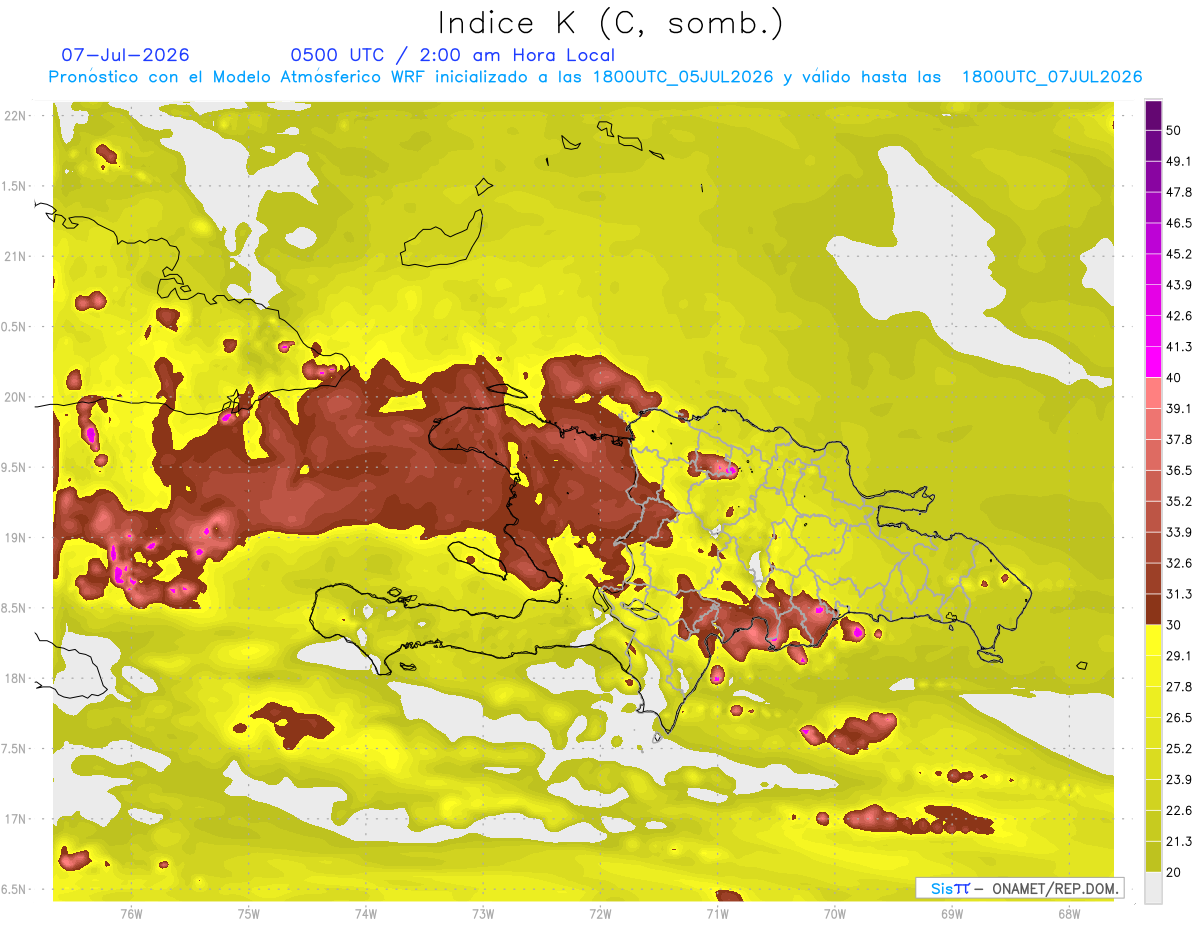1200x927 pixels.
Task: Click the latitude label "18N"
Action: [x=15, y=679]
